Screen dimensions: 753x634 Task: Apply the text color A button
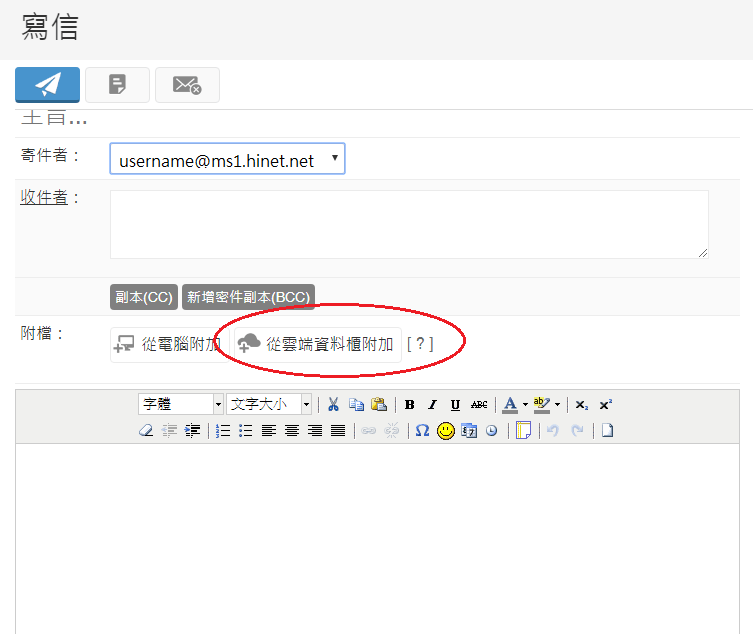[x=510, y=405]
